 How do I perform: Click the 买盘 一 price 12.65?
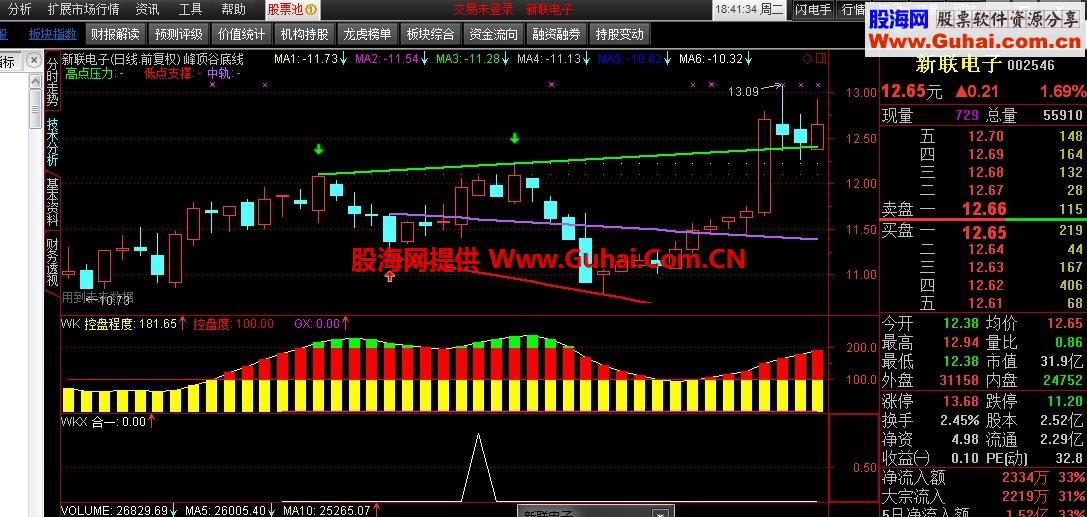(x=984, y=231)
